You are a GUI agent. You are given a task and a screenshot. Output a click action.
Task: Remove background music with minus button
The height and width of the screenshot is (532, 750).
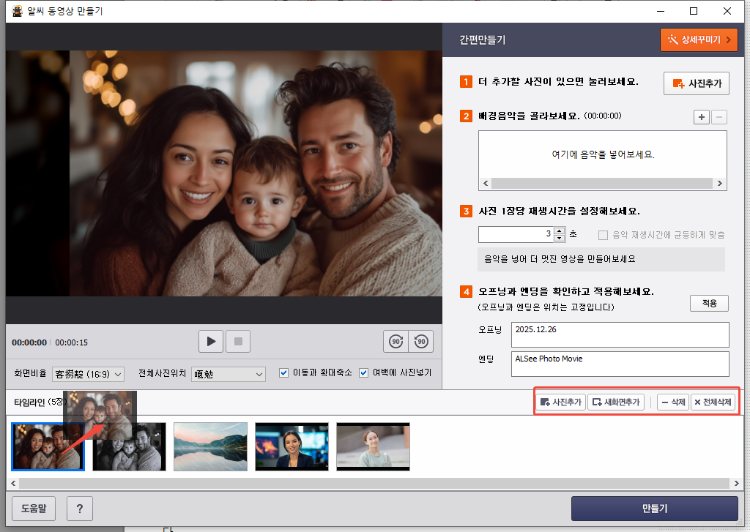click(719, 117)
